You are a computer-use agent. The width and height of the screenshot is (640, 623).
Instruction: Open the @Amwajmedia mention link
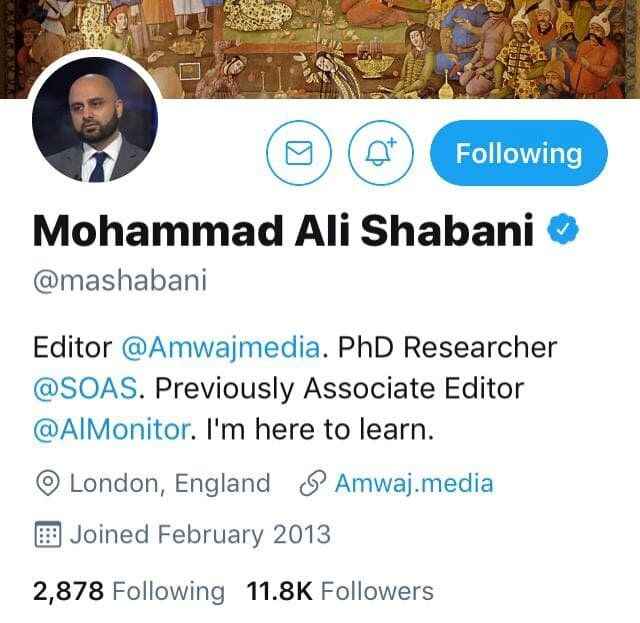[220, 348]
